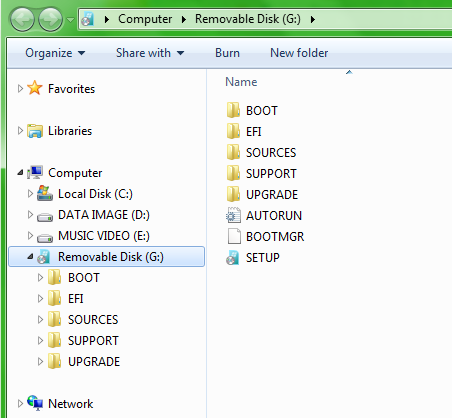The image size is (452, 418).
Task: Select the BOOTMGR file icon
Action: 234,237
